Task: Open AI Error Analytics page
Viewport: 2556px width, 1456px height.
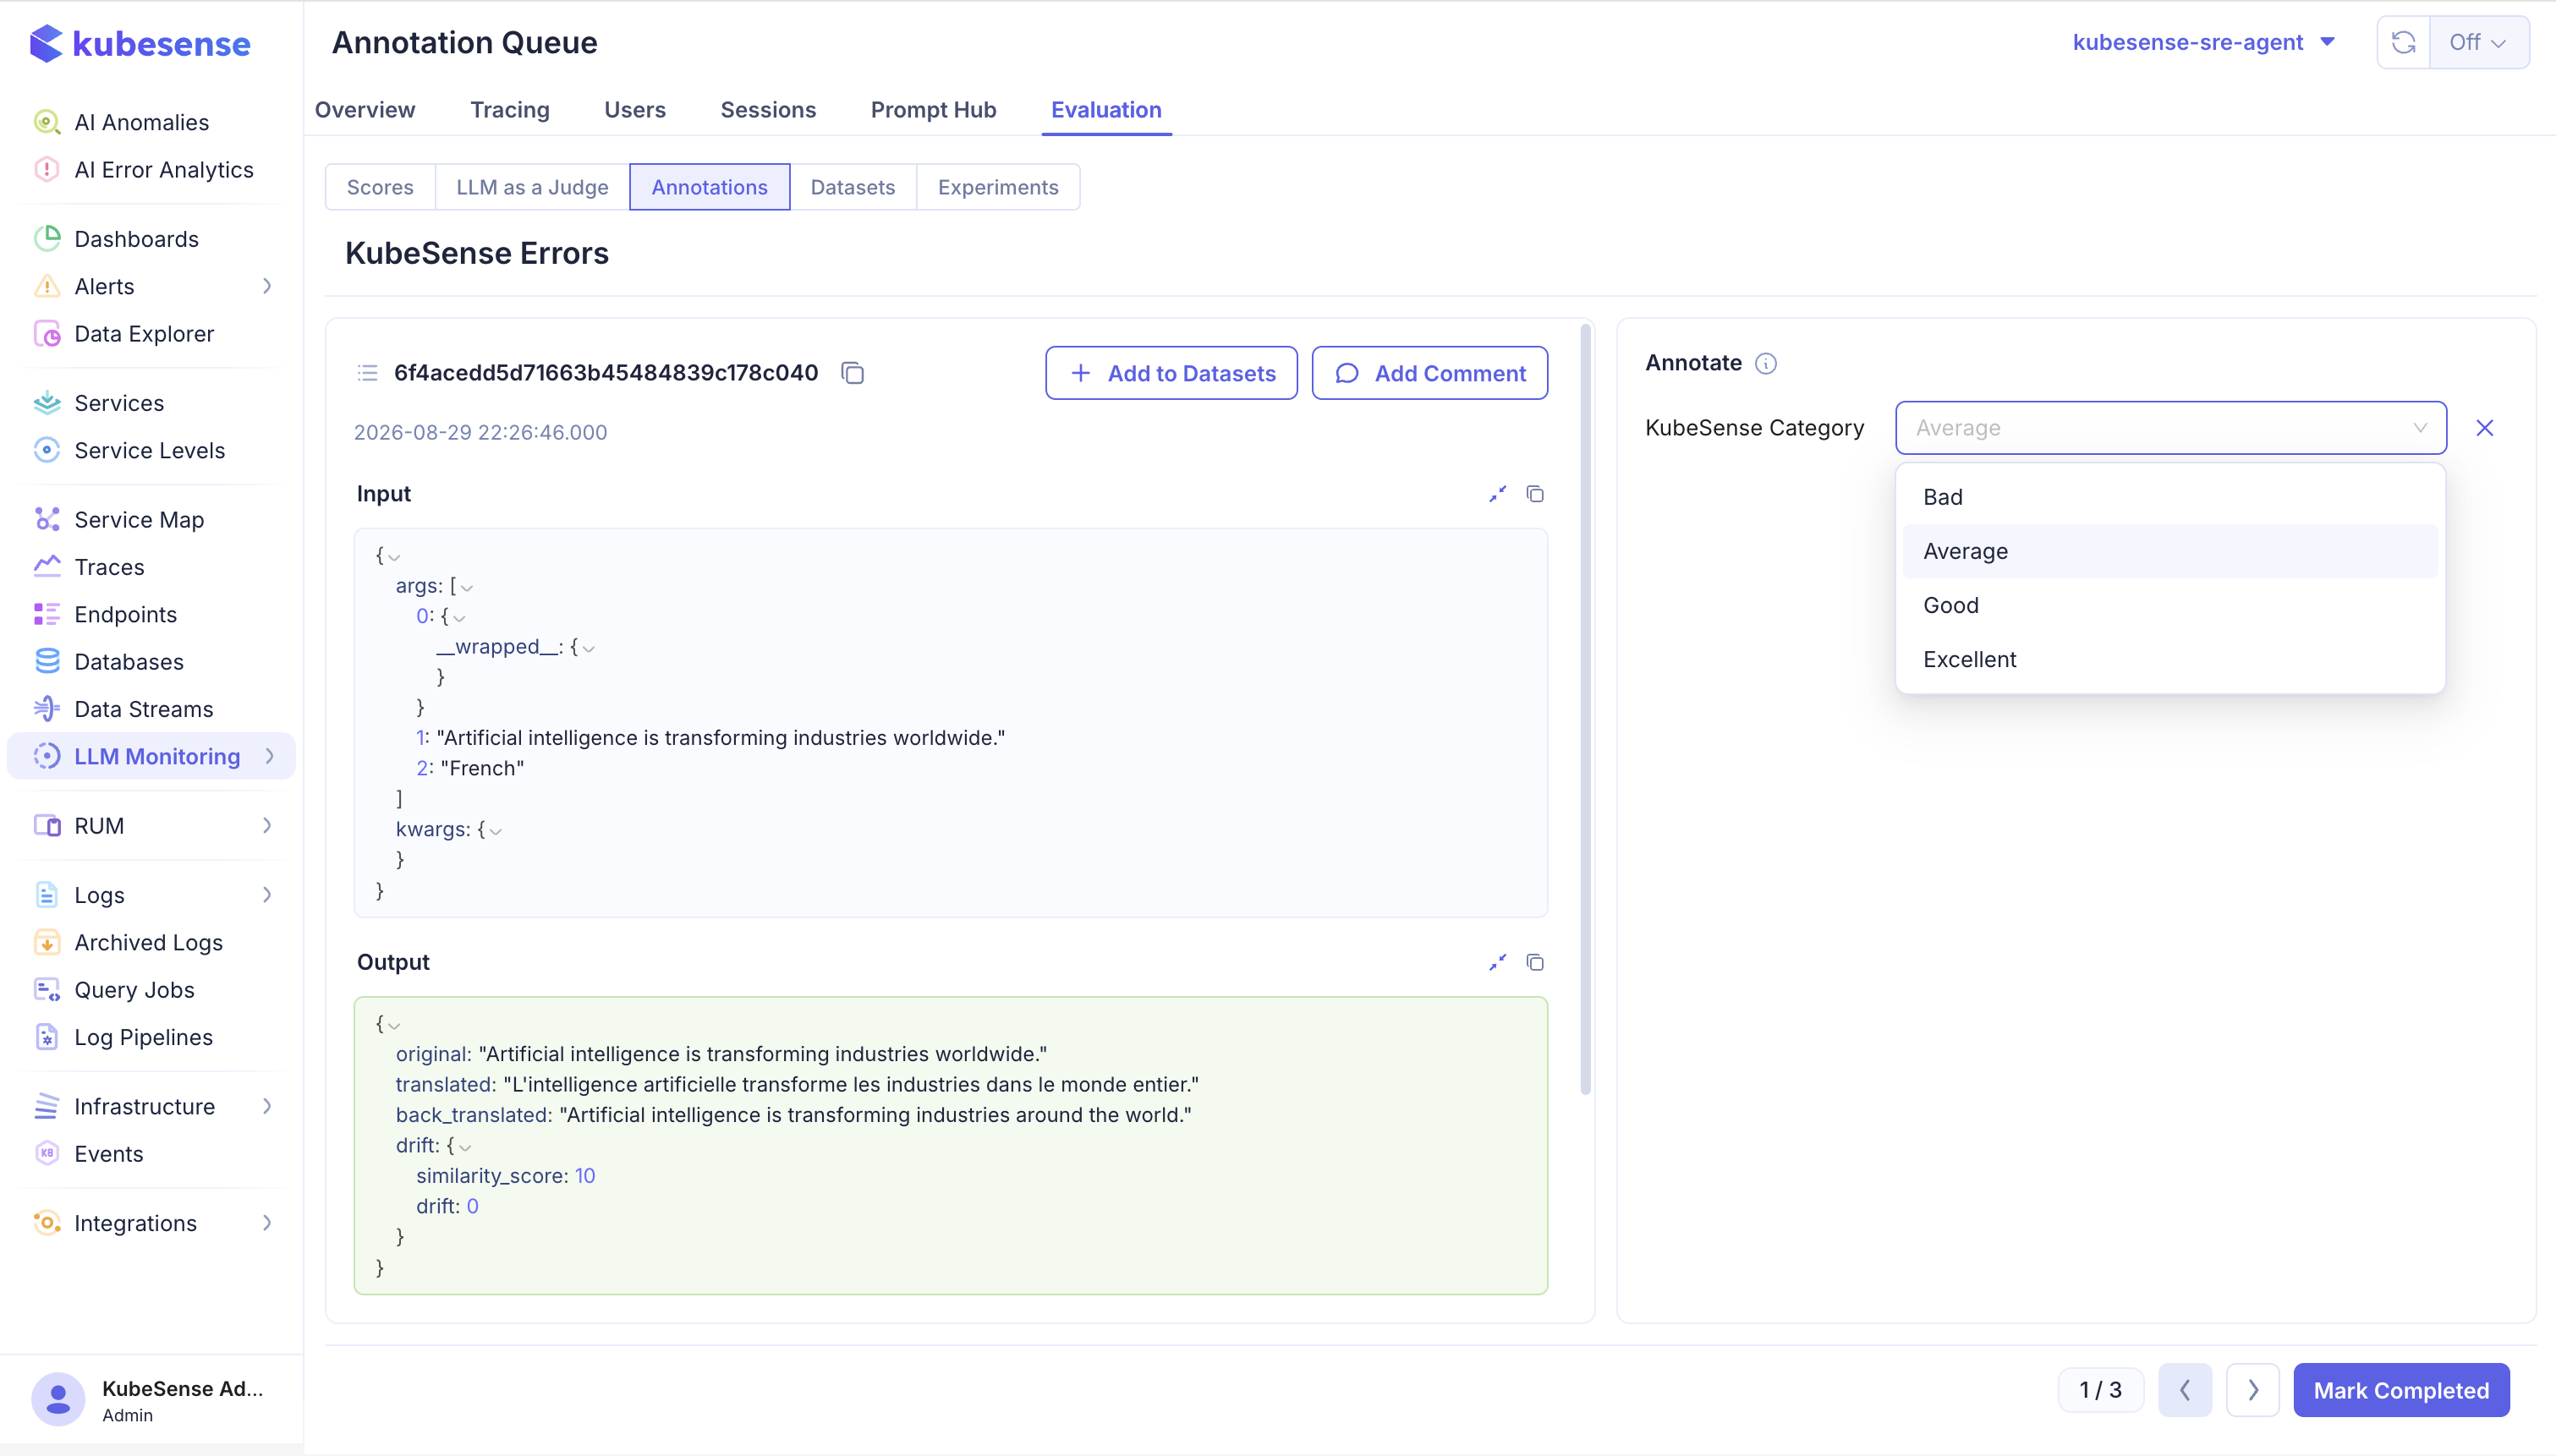Action: (x=163, y=170)
